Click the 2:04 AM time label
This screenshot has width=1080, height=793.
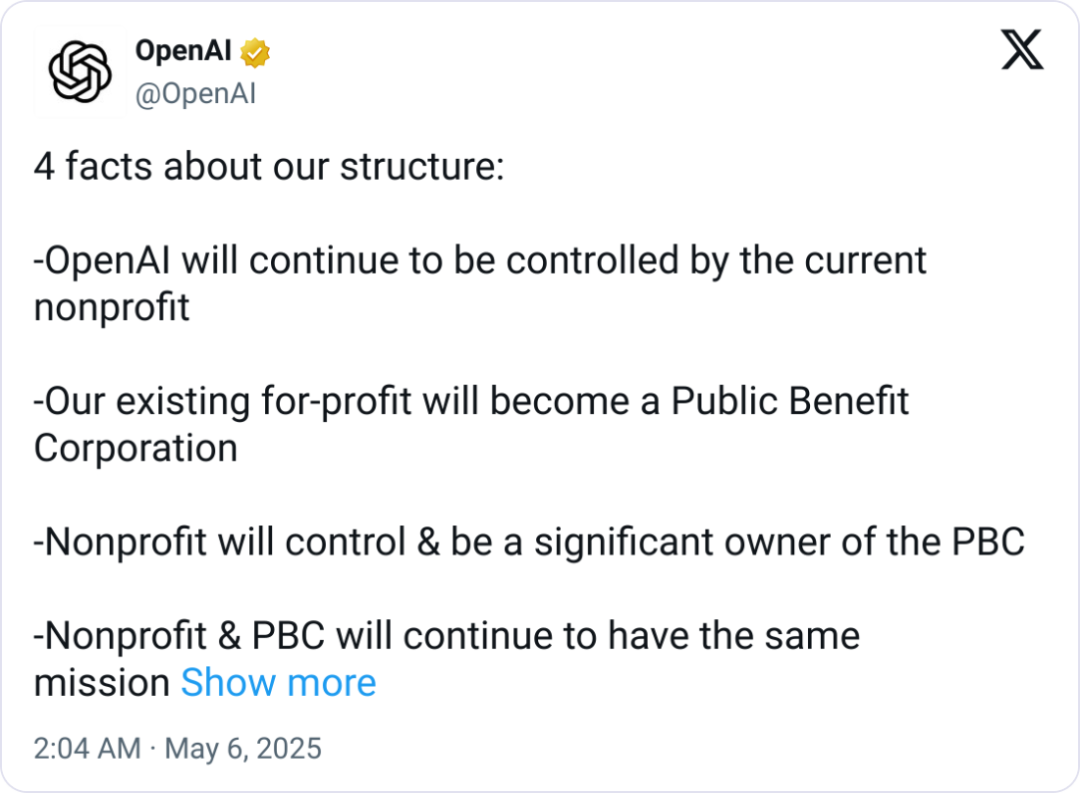click(x=88, y=748)
